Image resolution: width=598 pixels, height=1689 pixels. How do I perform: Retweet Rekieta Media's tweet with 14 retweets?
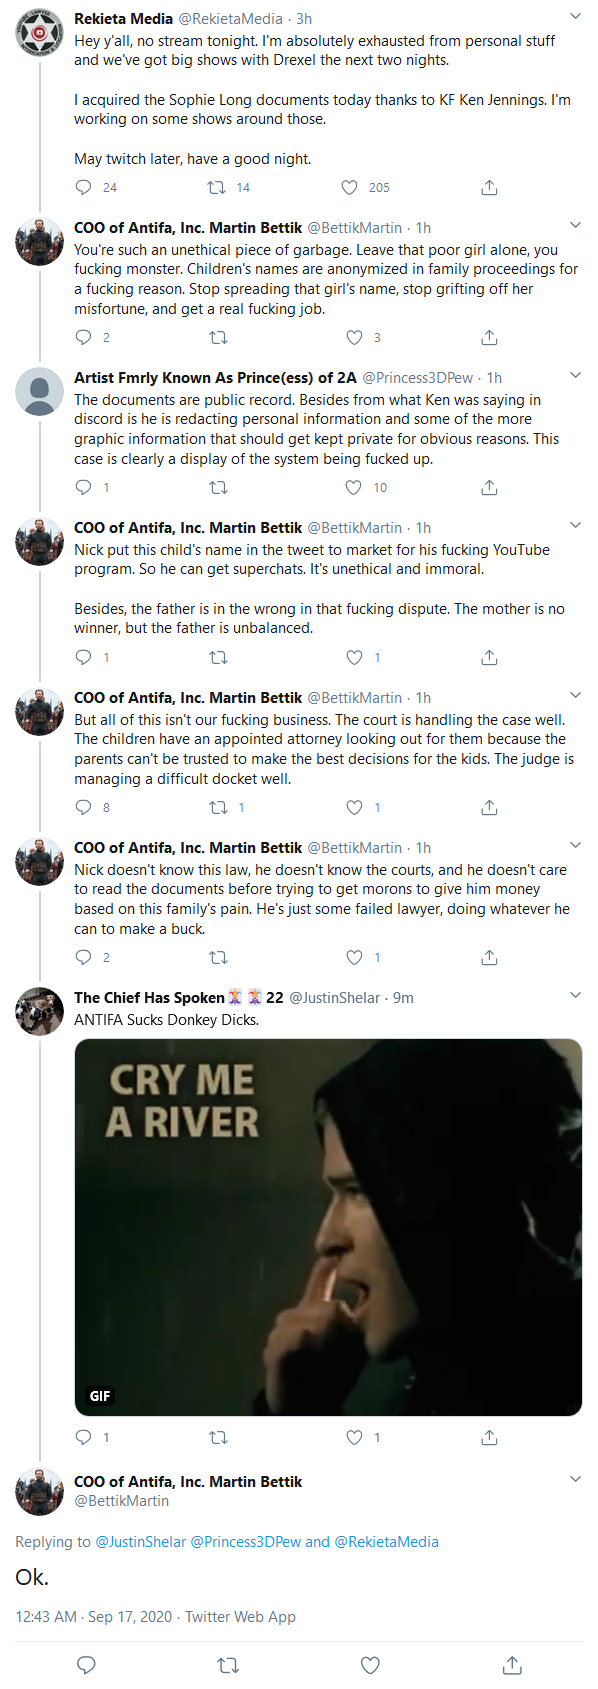[216, 187]
